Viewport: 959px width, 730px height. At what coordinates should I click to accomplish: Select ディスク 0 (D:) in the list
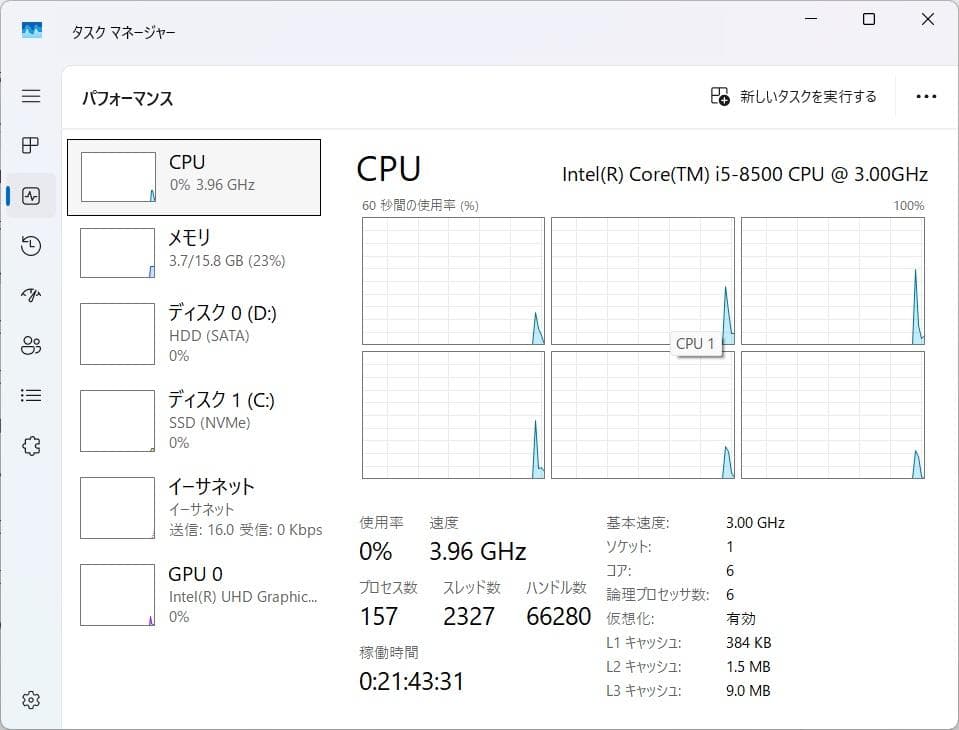[193, 334]
